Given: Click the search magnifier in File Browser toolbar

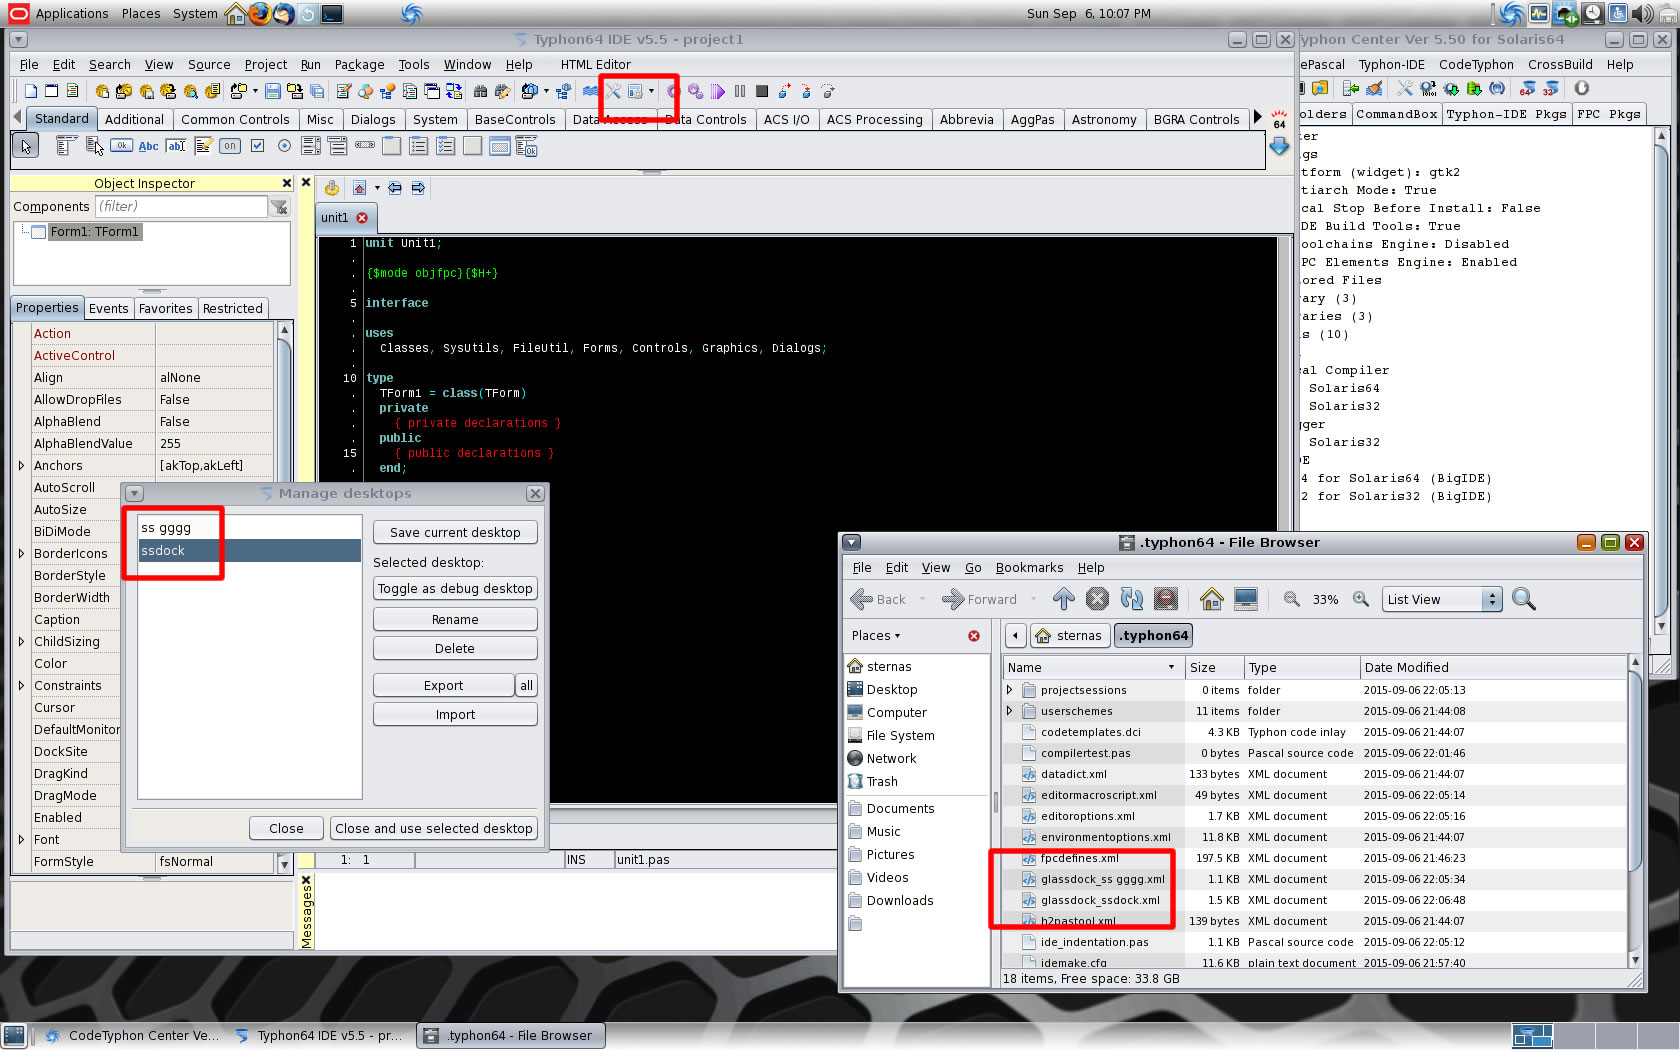Looking at the screenshot, I should tap(1524, 599).
